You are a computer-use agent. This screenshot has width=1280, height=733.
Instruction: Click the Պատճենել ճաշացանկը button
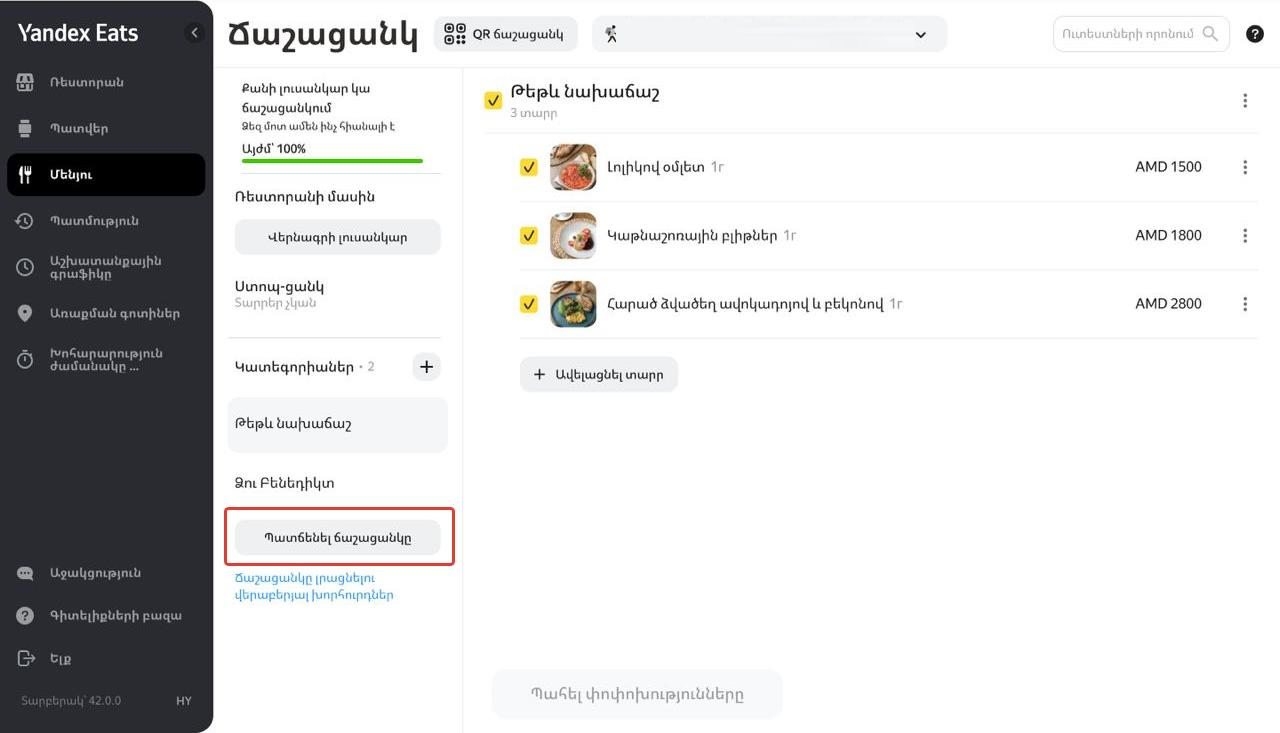pos(338,537)
